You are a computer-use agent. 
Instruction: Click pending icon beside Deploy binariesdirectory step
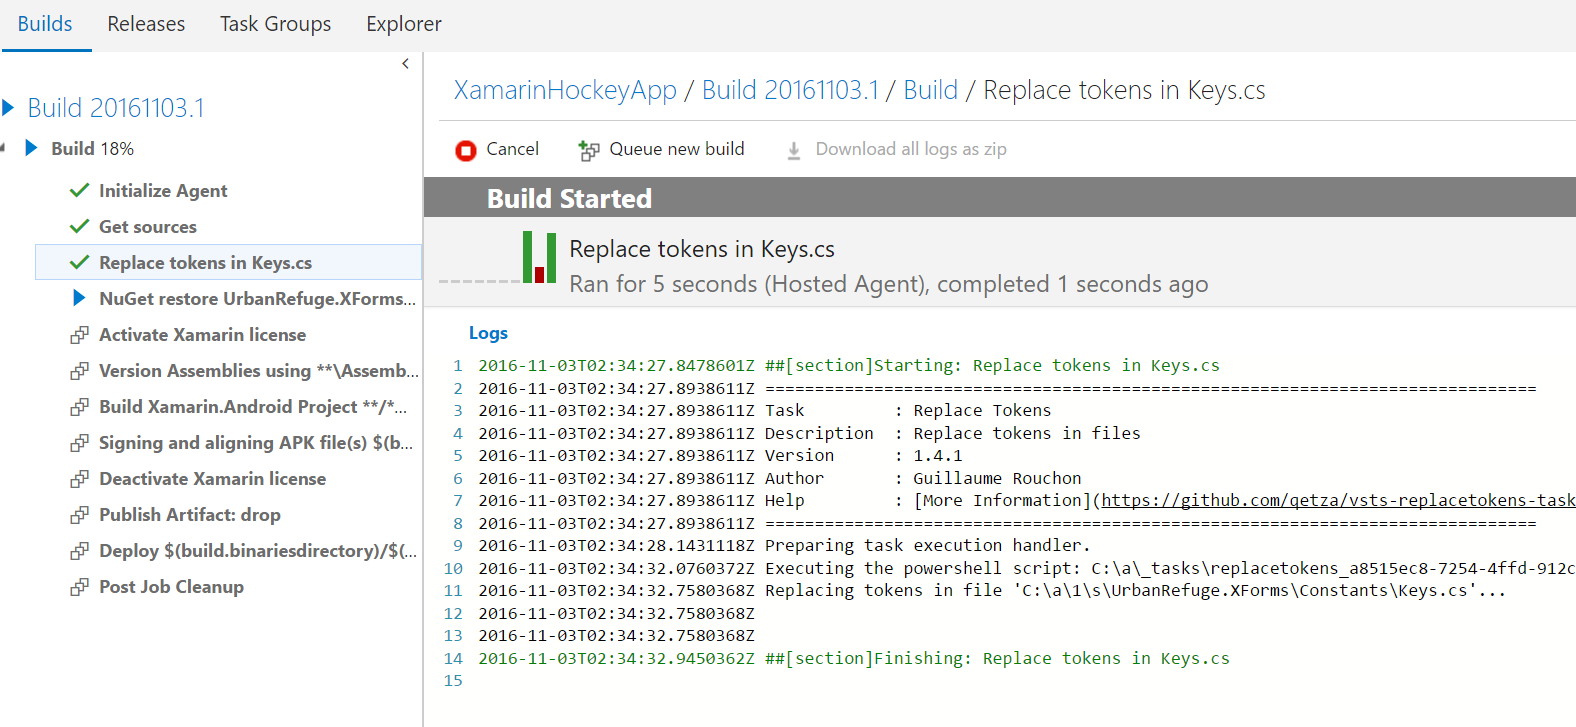[79, 551]
